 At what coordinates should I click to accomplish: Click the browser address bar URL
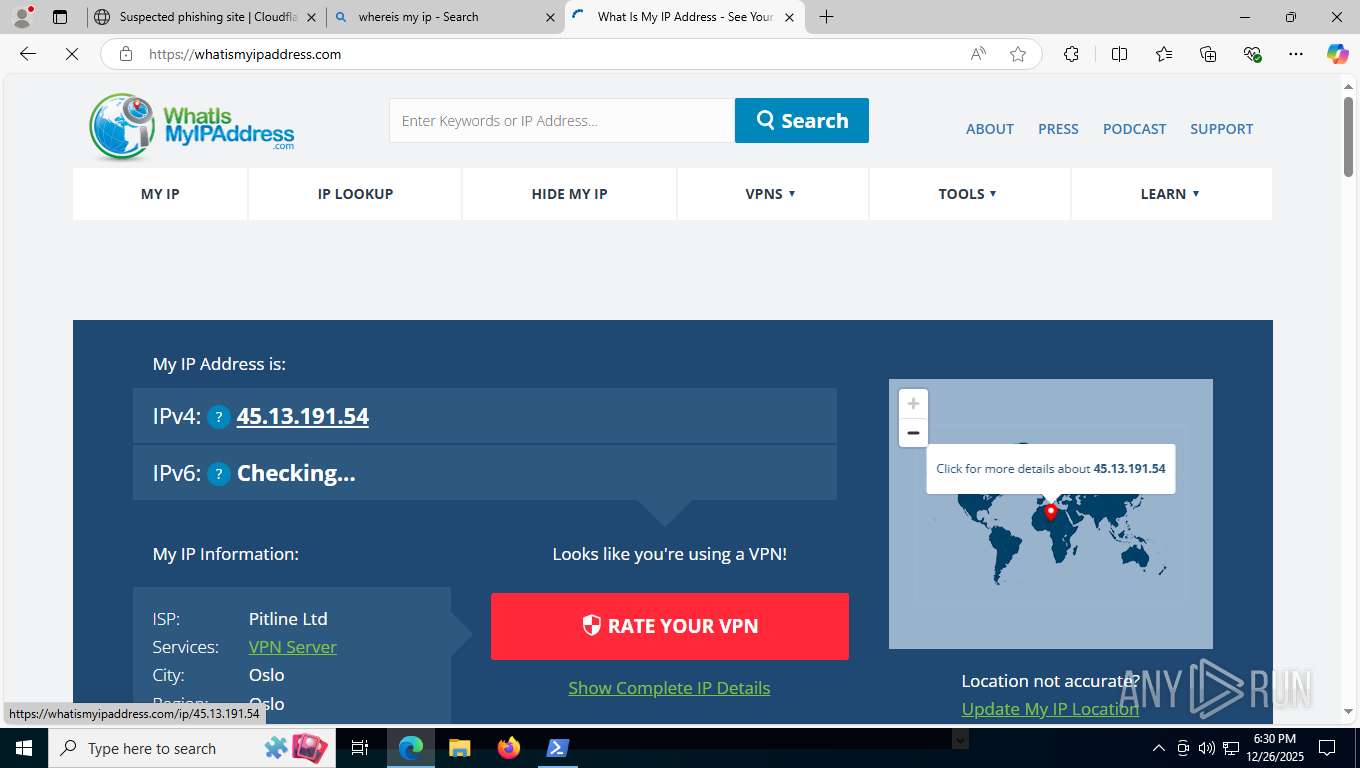245,54
